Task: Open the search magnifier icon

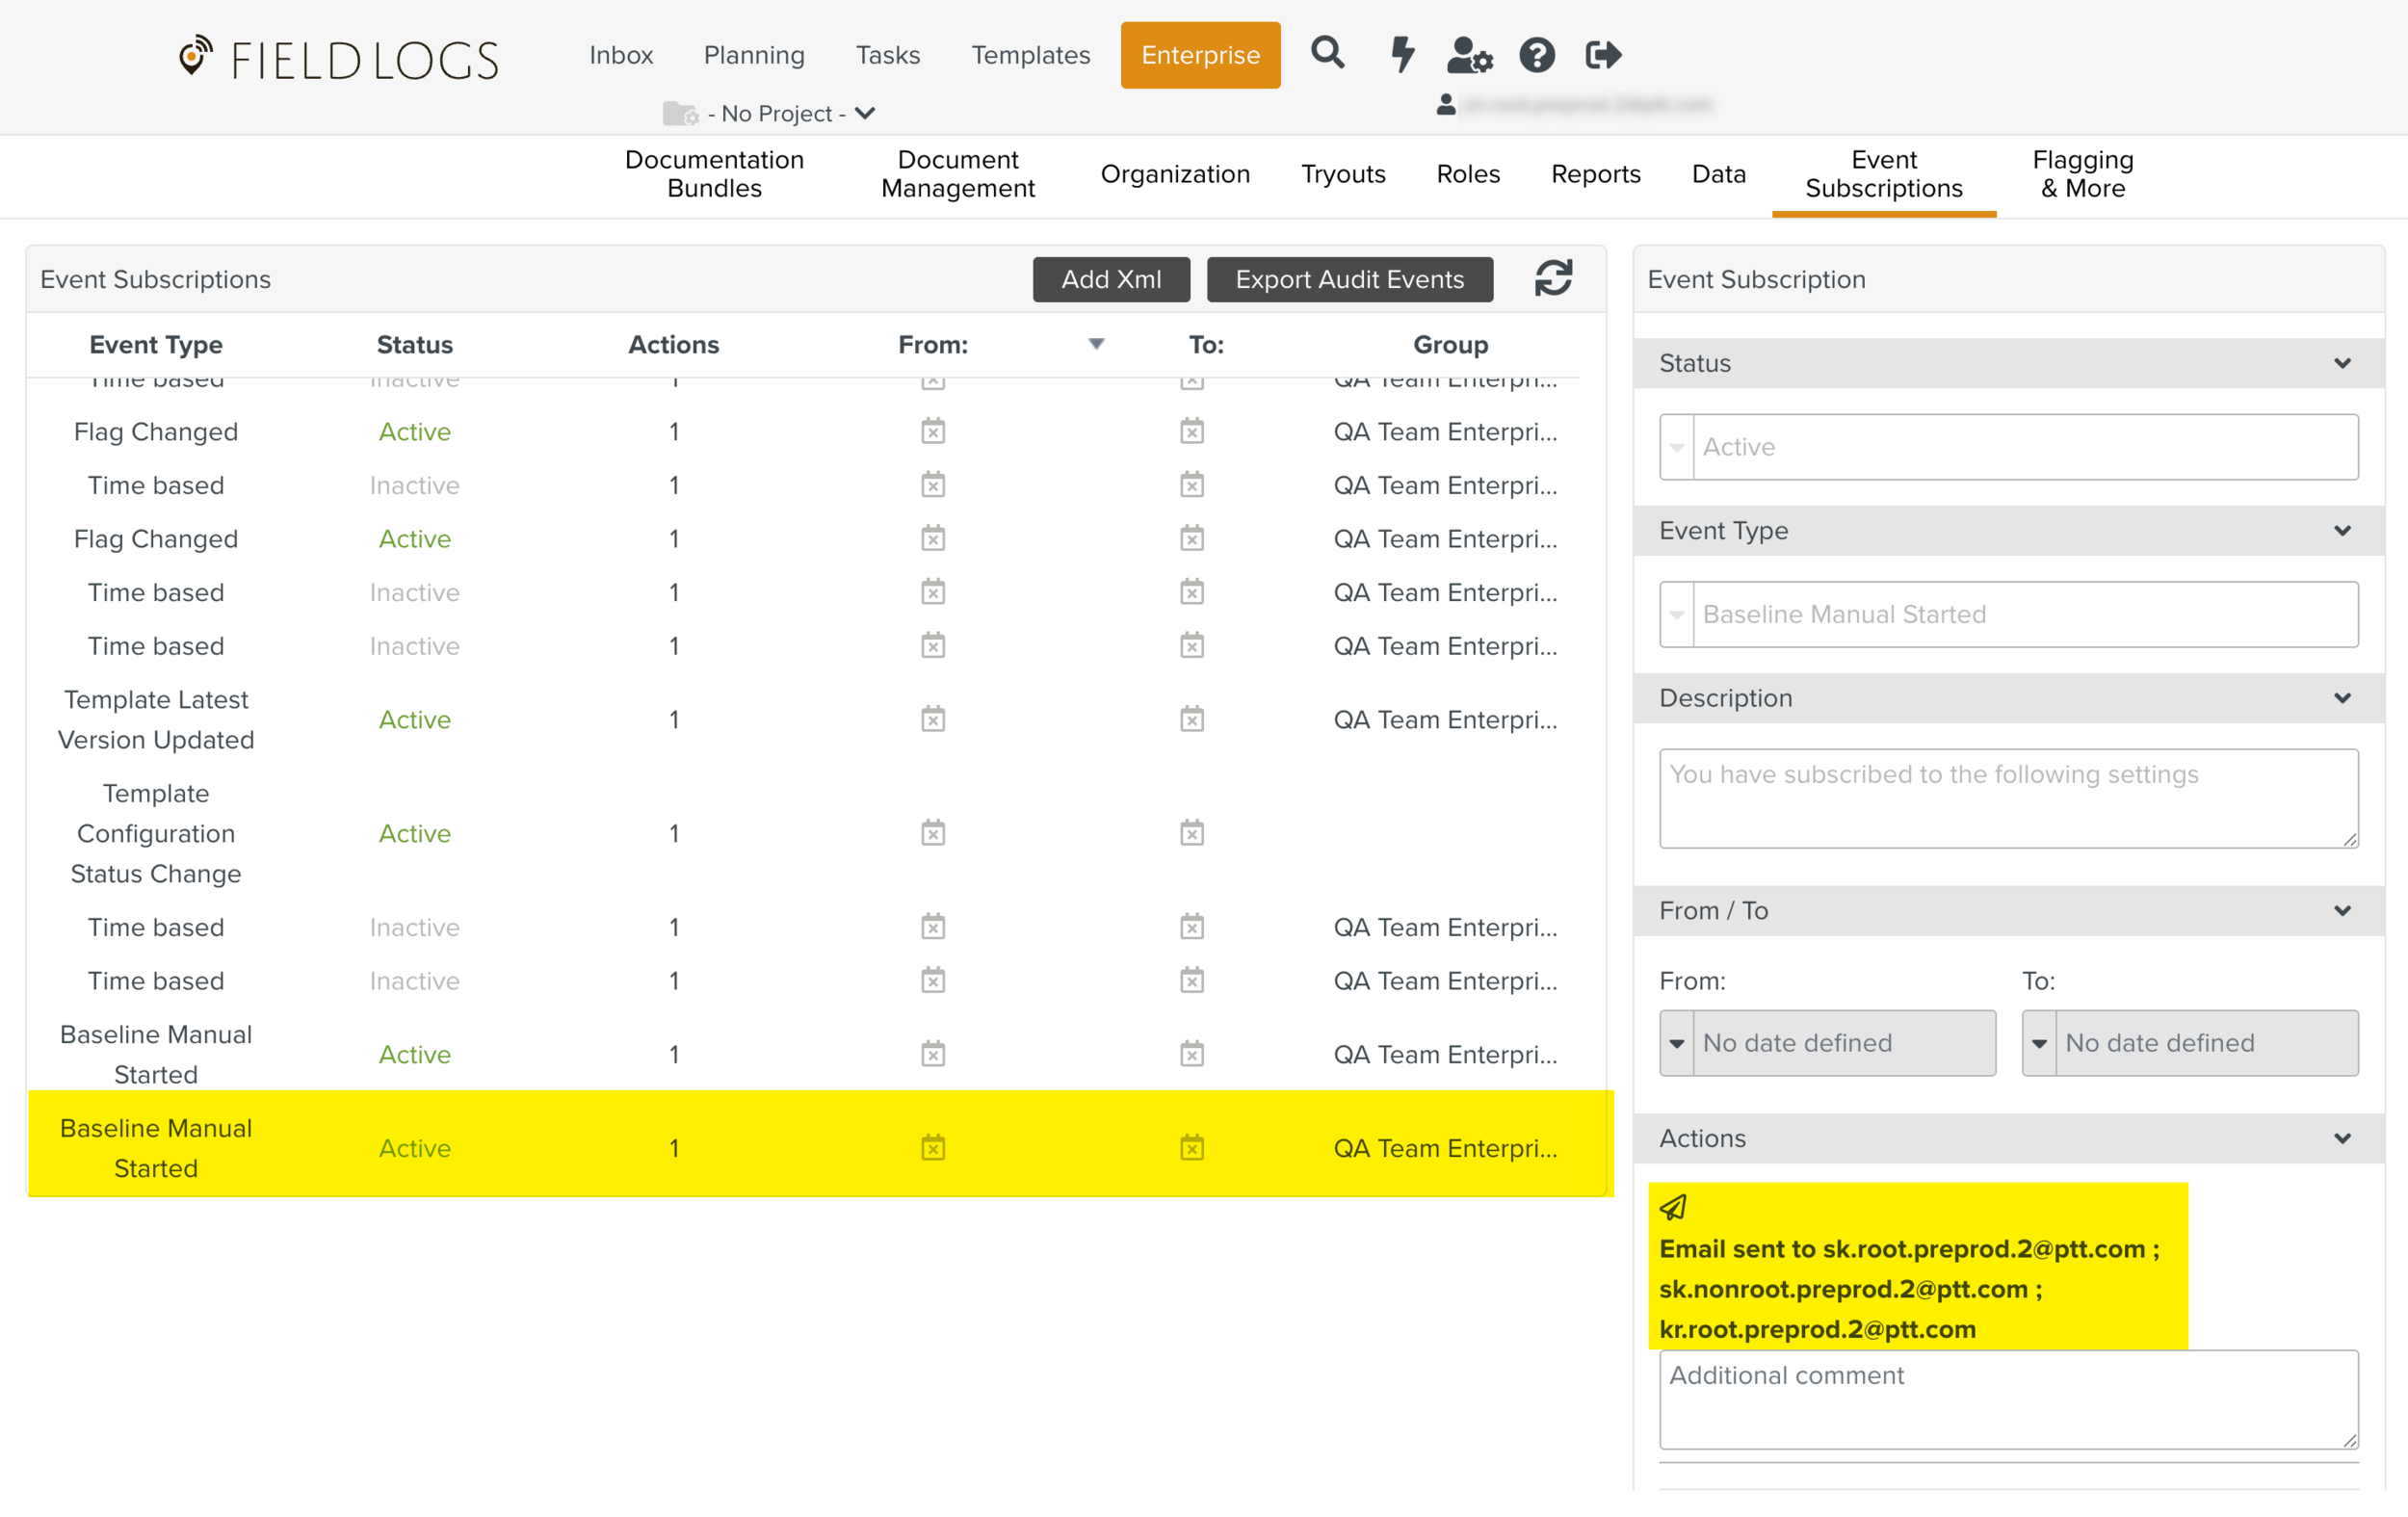Action: coord(1327,52)
